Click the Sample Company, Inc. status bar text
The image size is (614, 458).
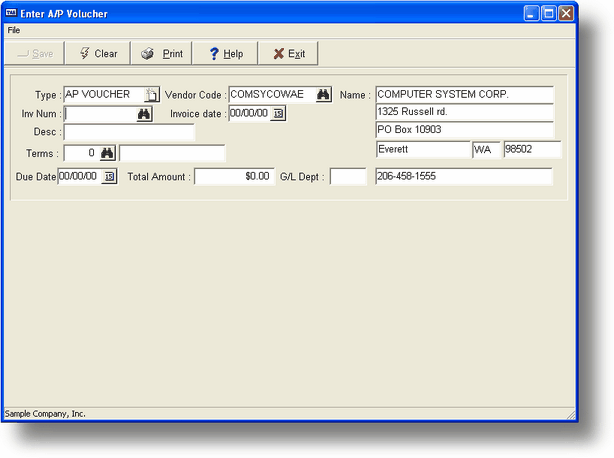click(45, 414)
